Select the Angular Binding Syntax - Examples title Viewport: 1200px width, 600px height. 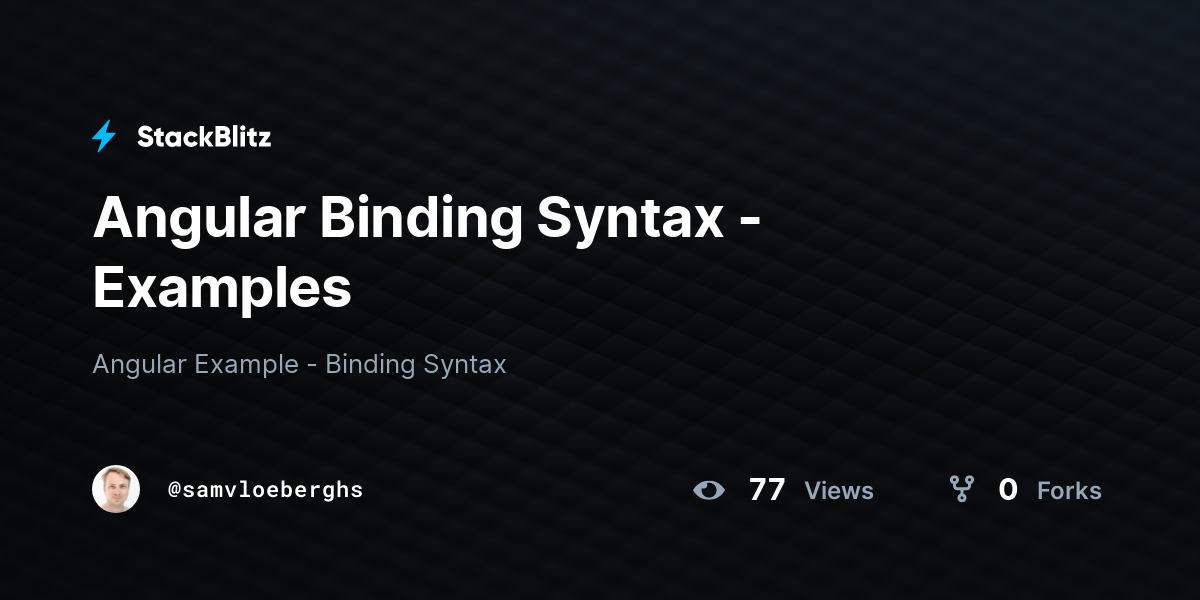[427, 253]
